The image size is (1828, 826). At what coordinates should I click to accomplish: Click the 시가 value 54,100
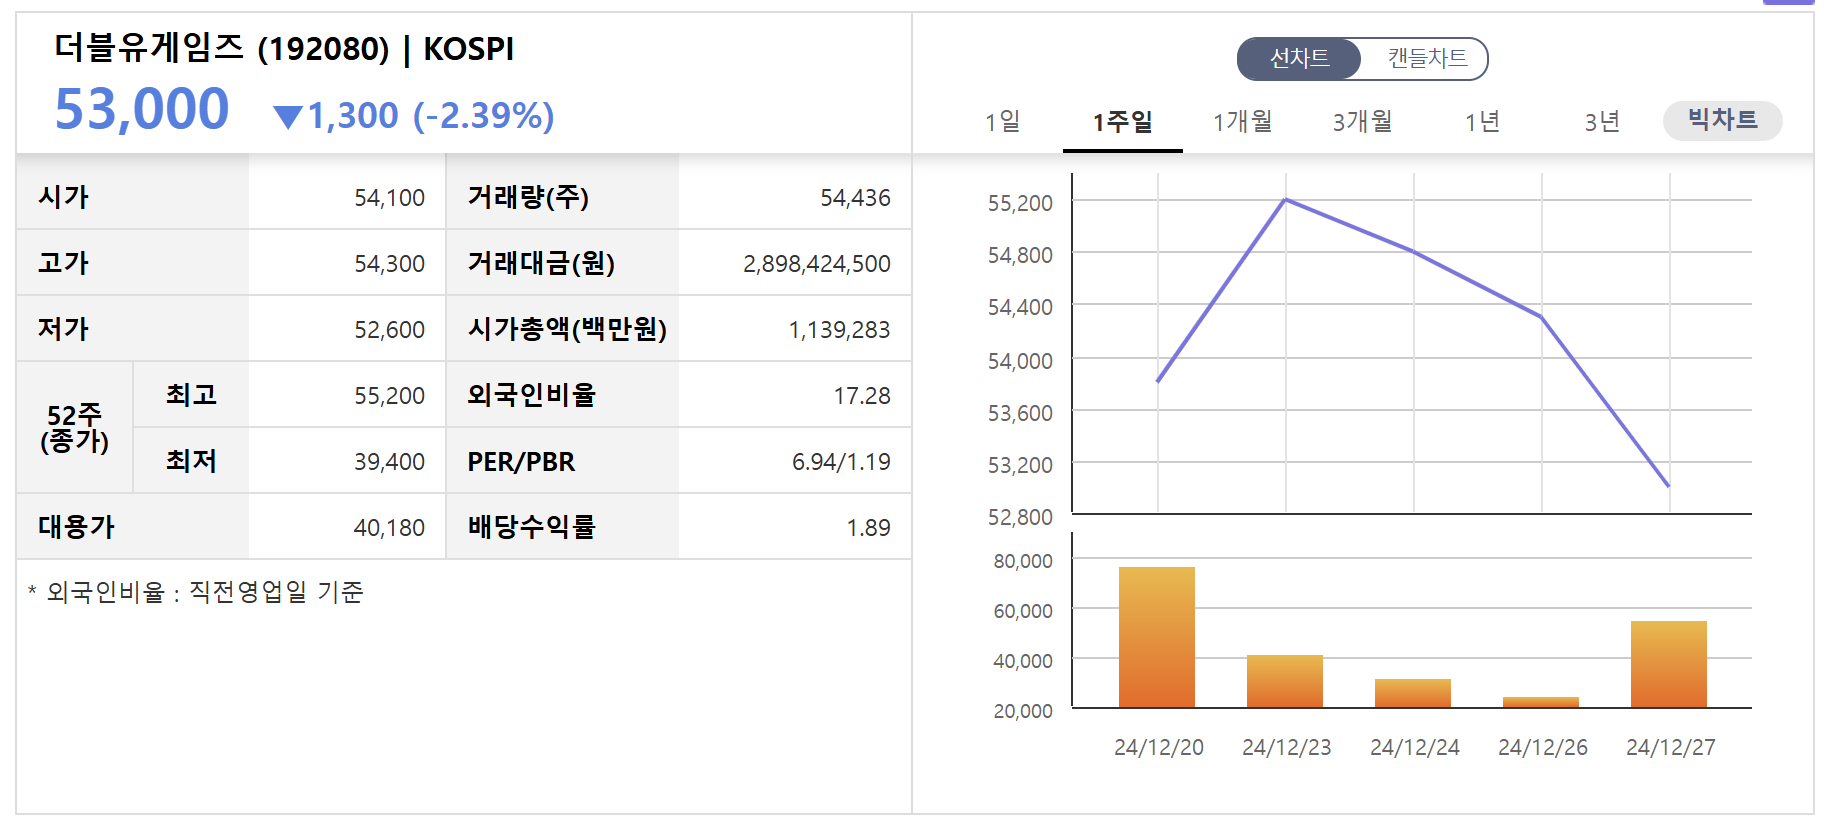pyautogui.click(x=389, y=198)
